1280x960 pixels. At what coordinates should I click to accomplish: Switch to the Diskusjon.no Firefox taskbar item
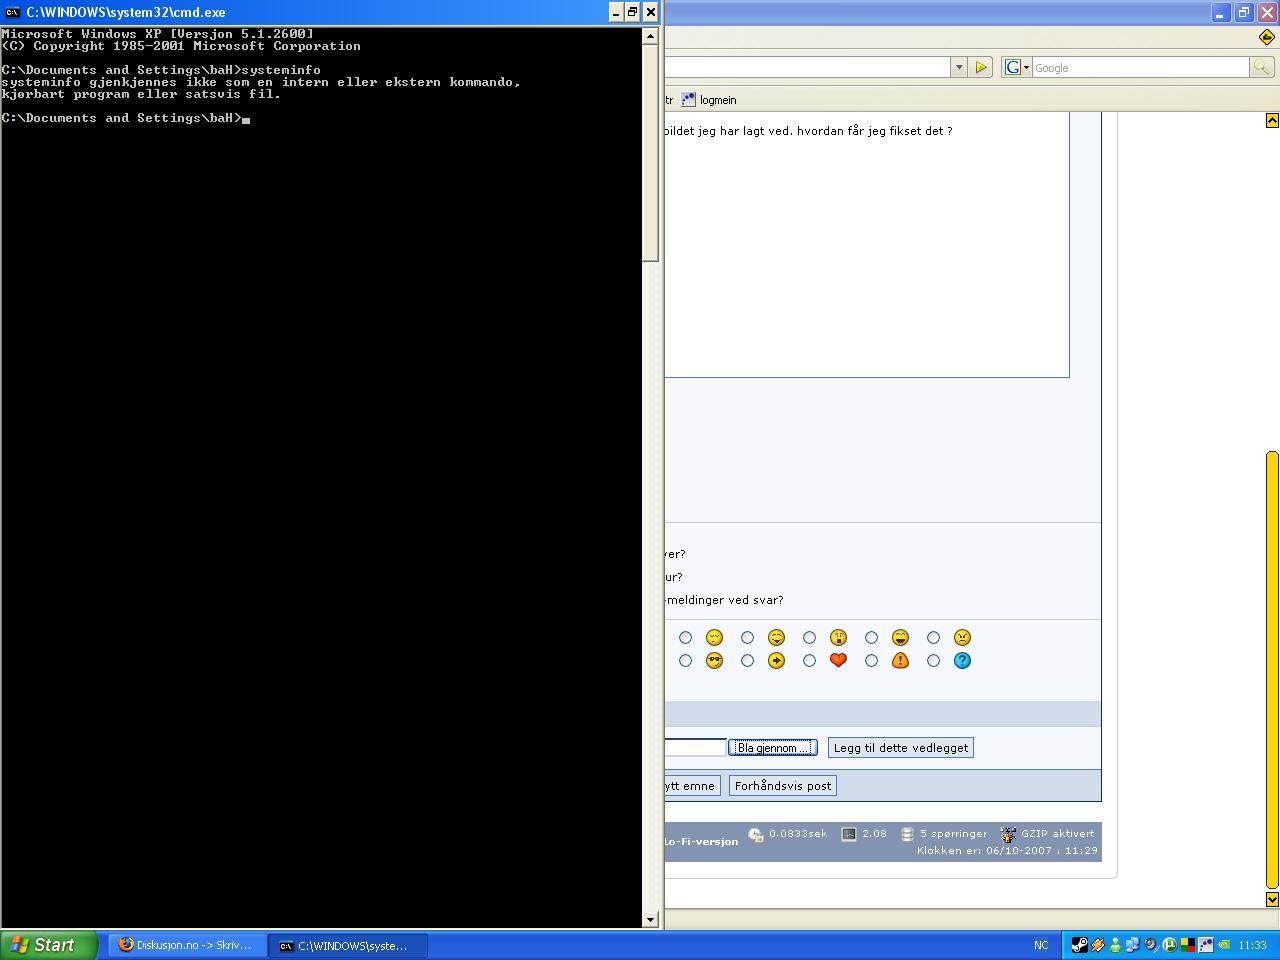(187, 945)
